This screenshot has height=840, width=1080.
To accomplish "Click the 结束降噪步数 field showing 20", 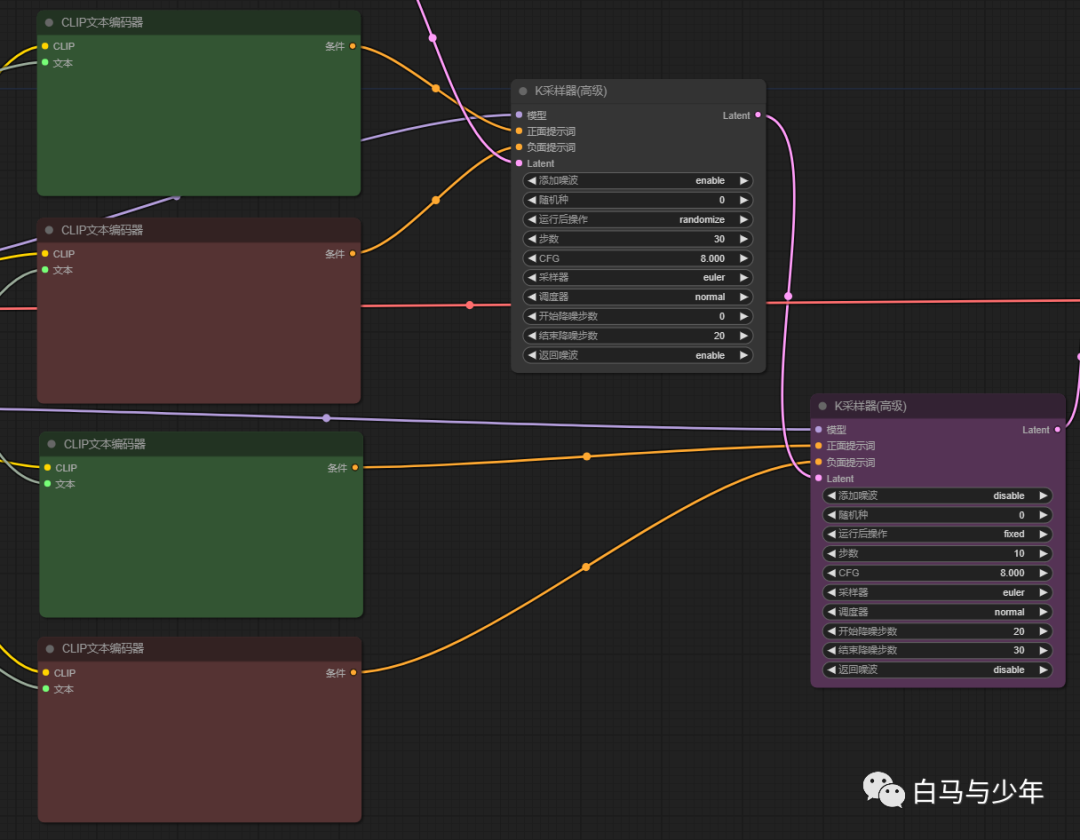I will coord(637,336).
